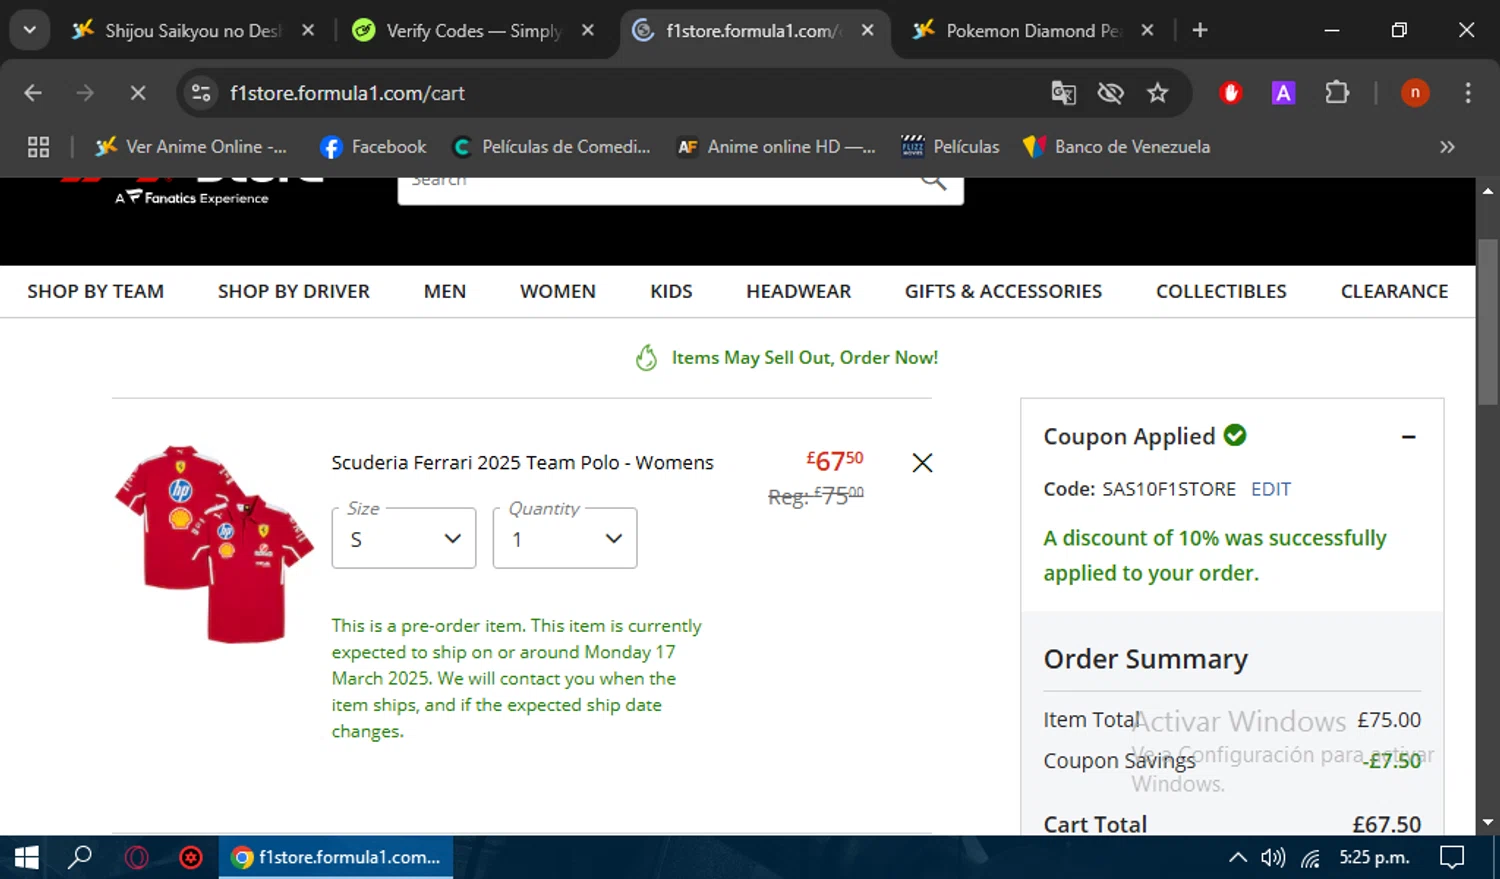This screenshot has height=879, width=1500.
Task: Go back to previous page
Action: pyautogui.click(x=33, y=93)
